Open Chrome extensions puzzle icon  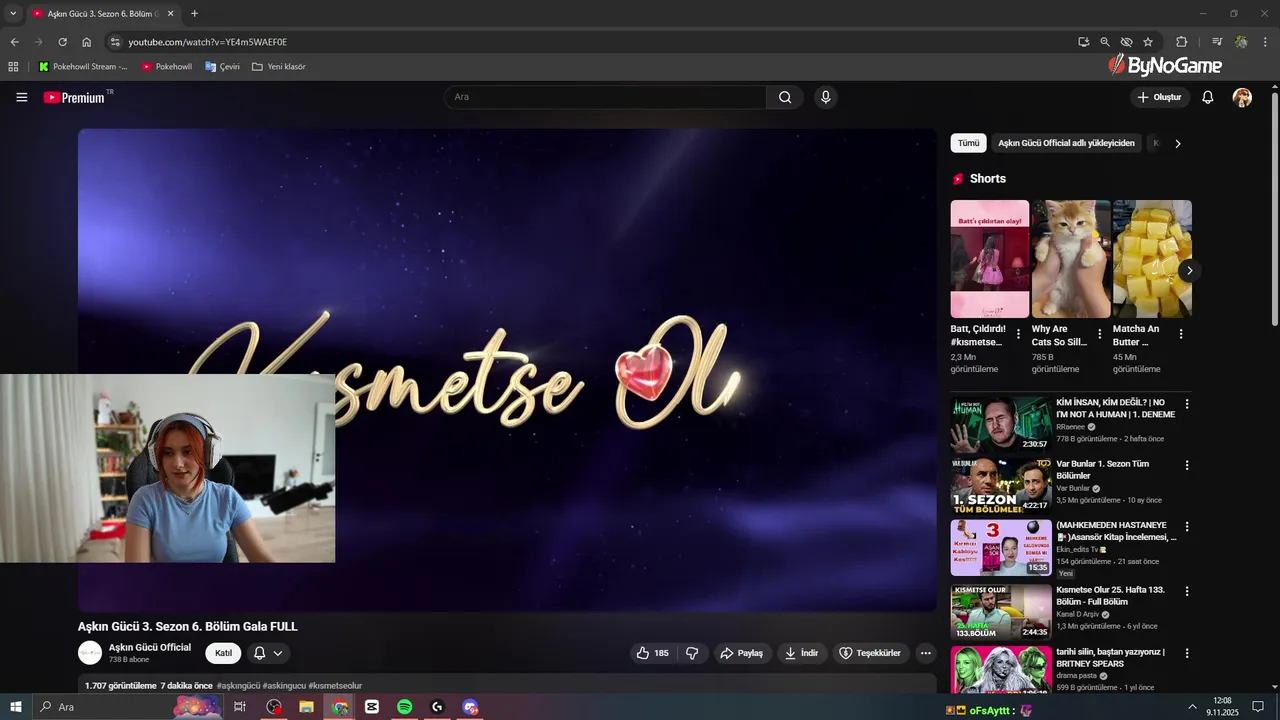click(x=1181, y=42)
